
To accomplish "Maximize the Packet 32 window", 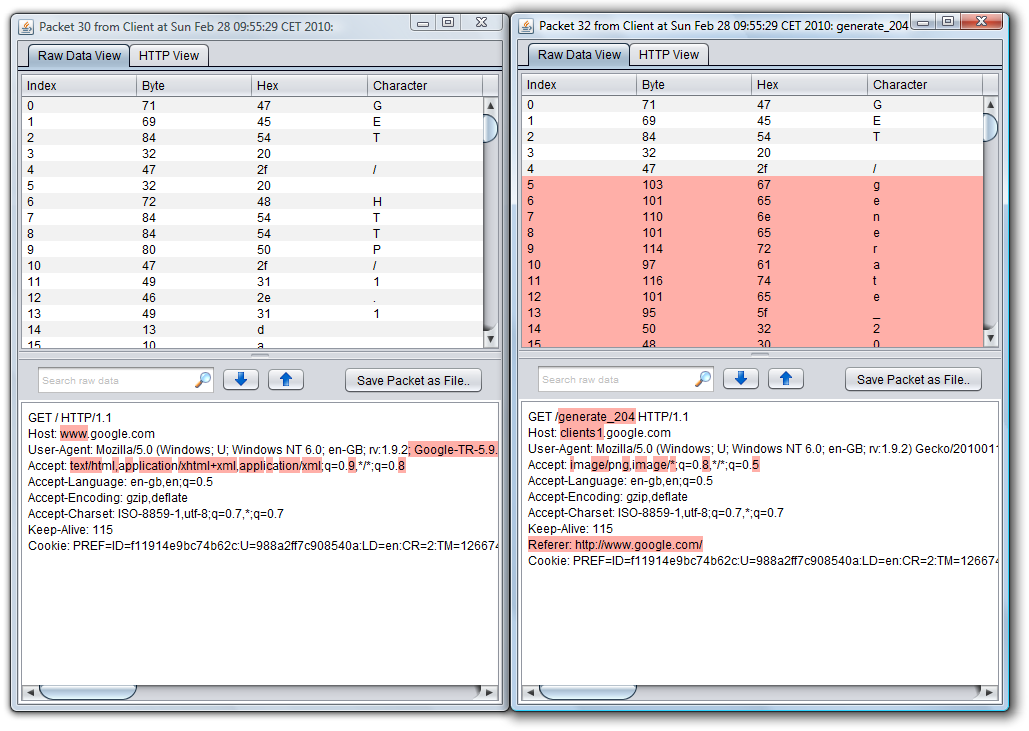I will click(948, 22).
